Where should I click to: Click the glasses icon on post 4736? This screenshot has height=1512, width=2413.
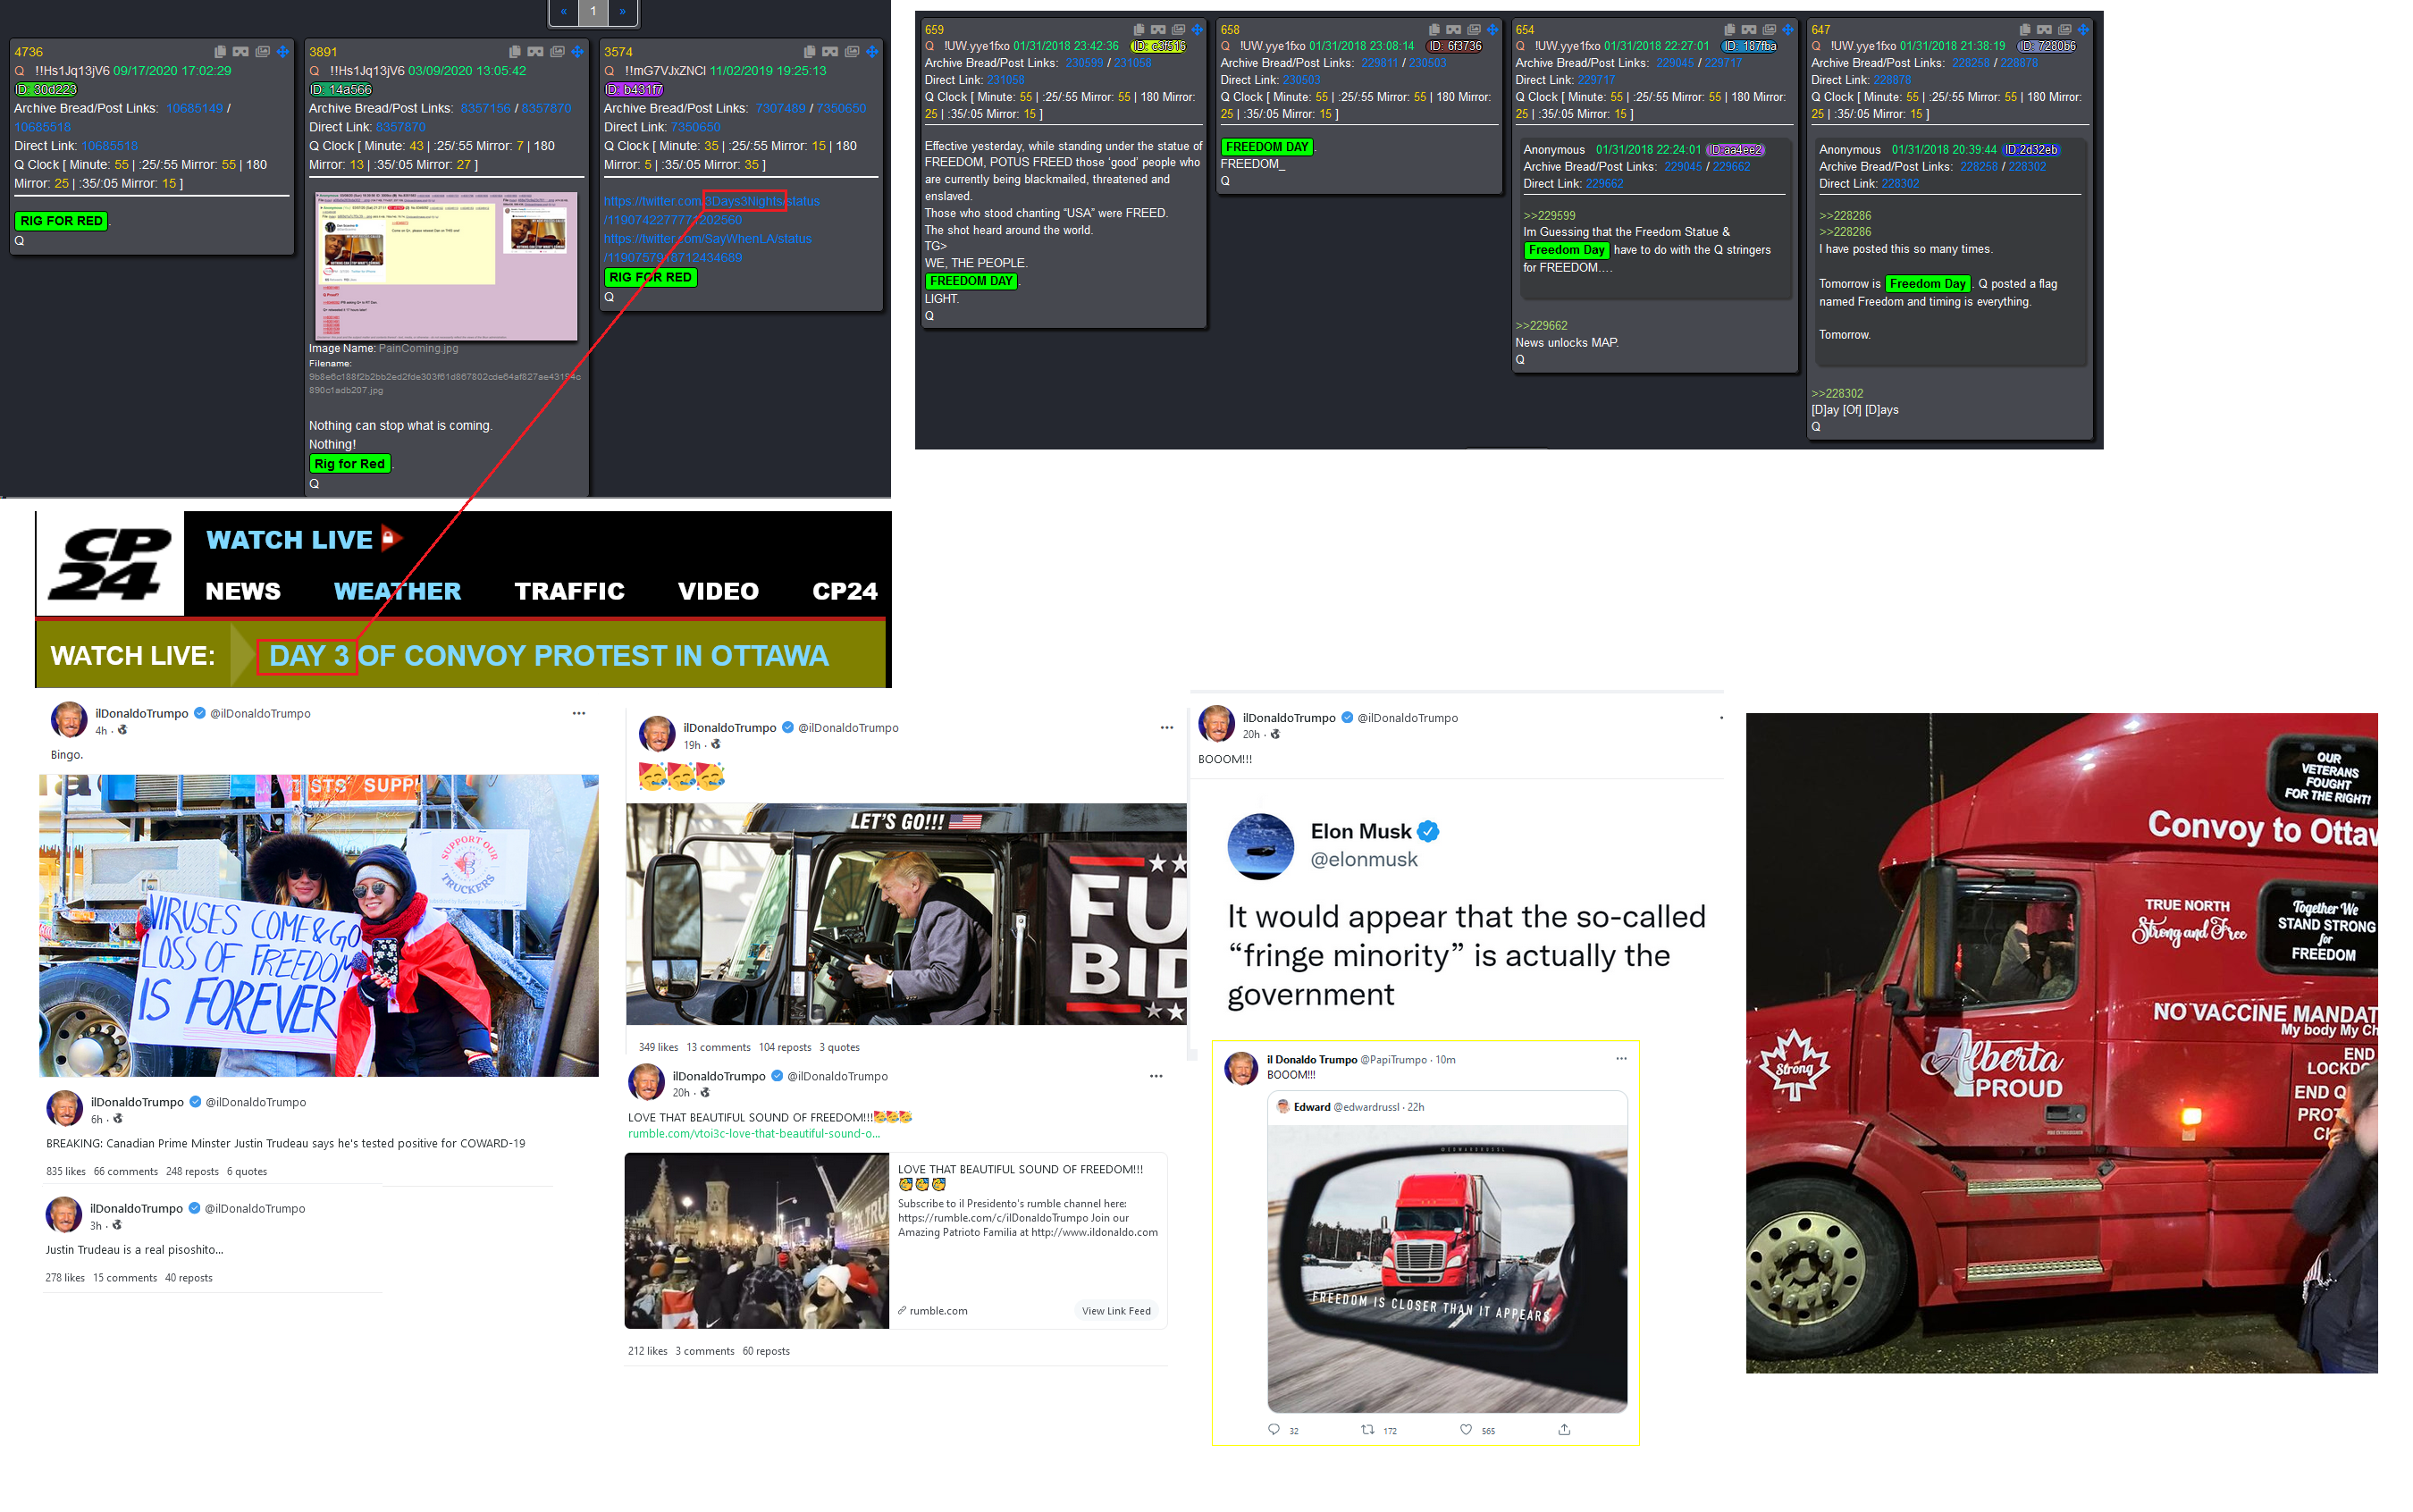click(x=241, y=52)
